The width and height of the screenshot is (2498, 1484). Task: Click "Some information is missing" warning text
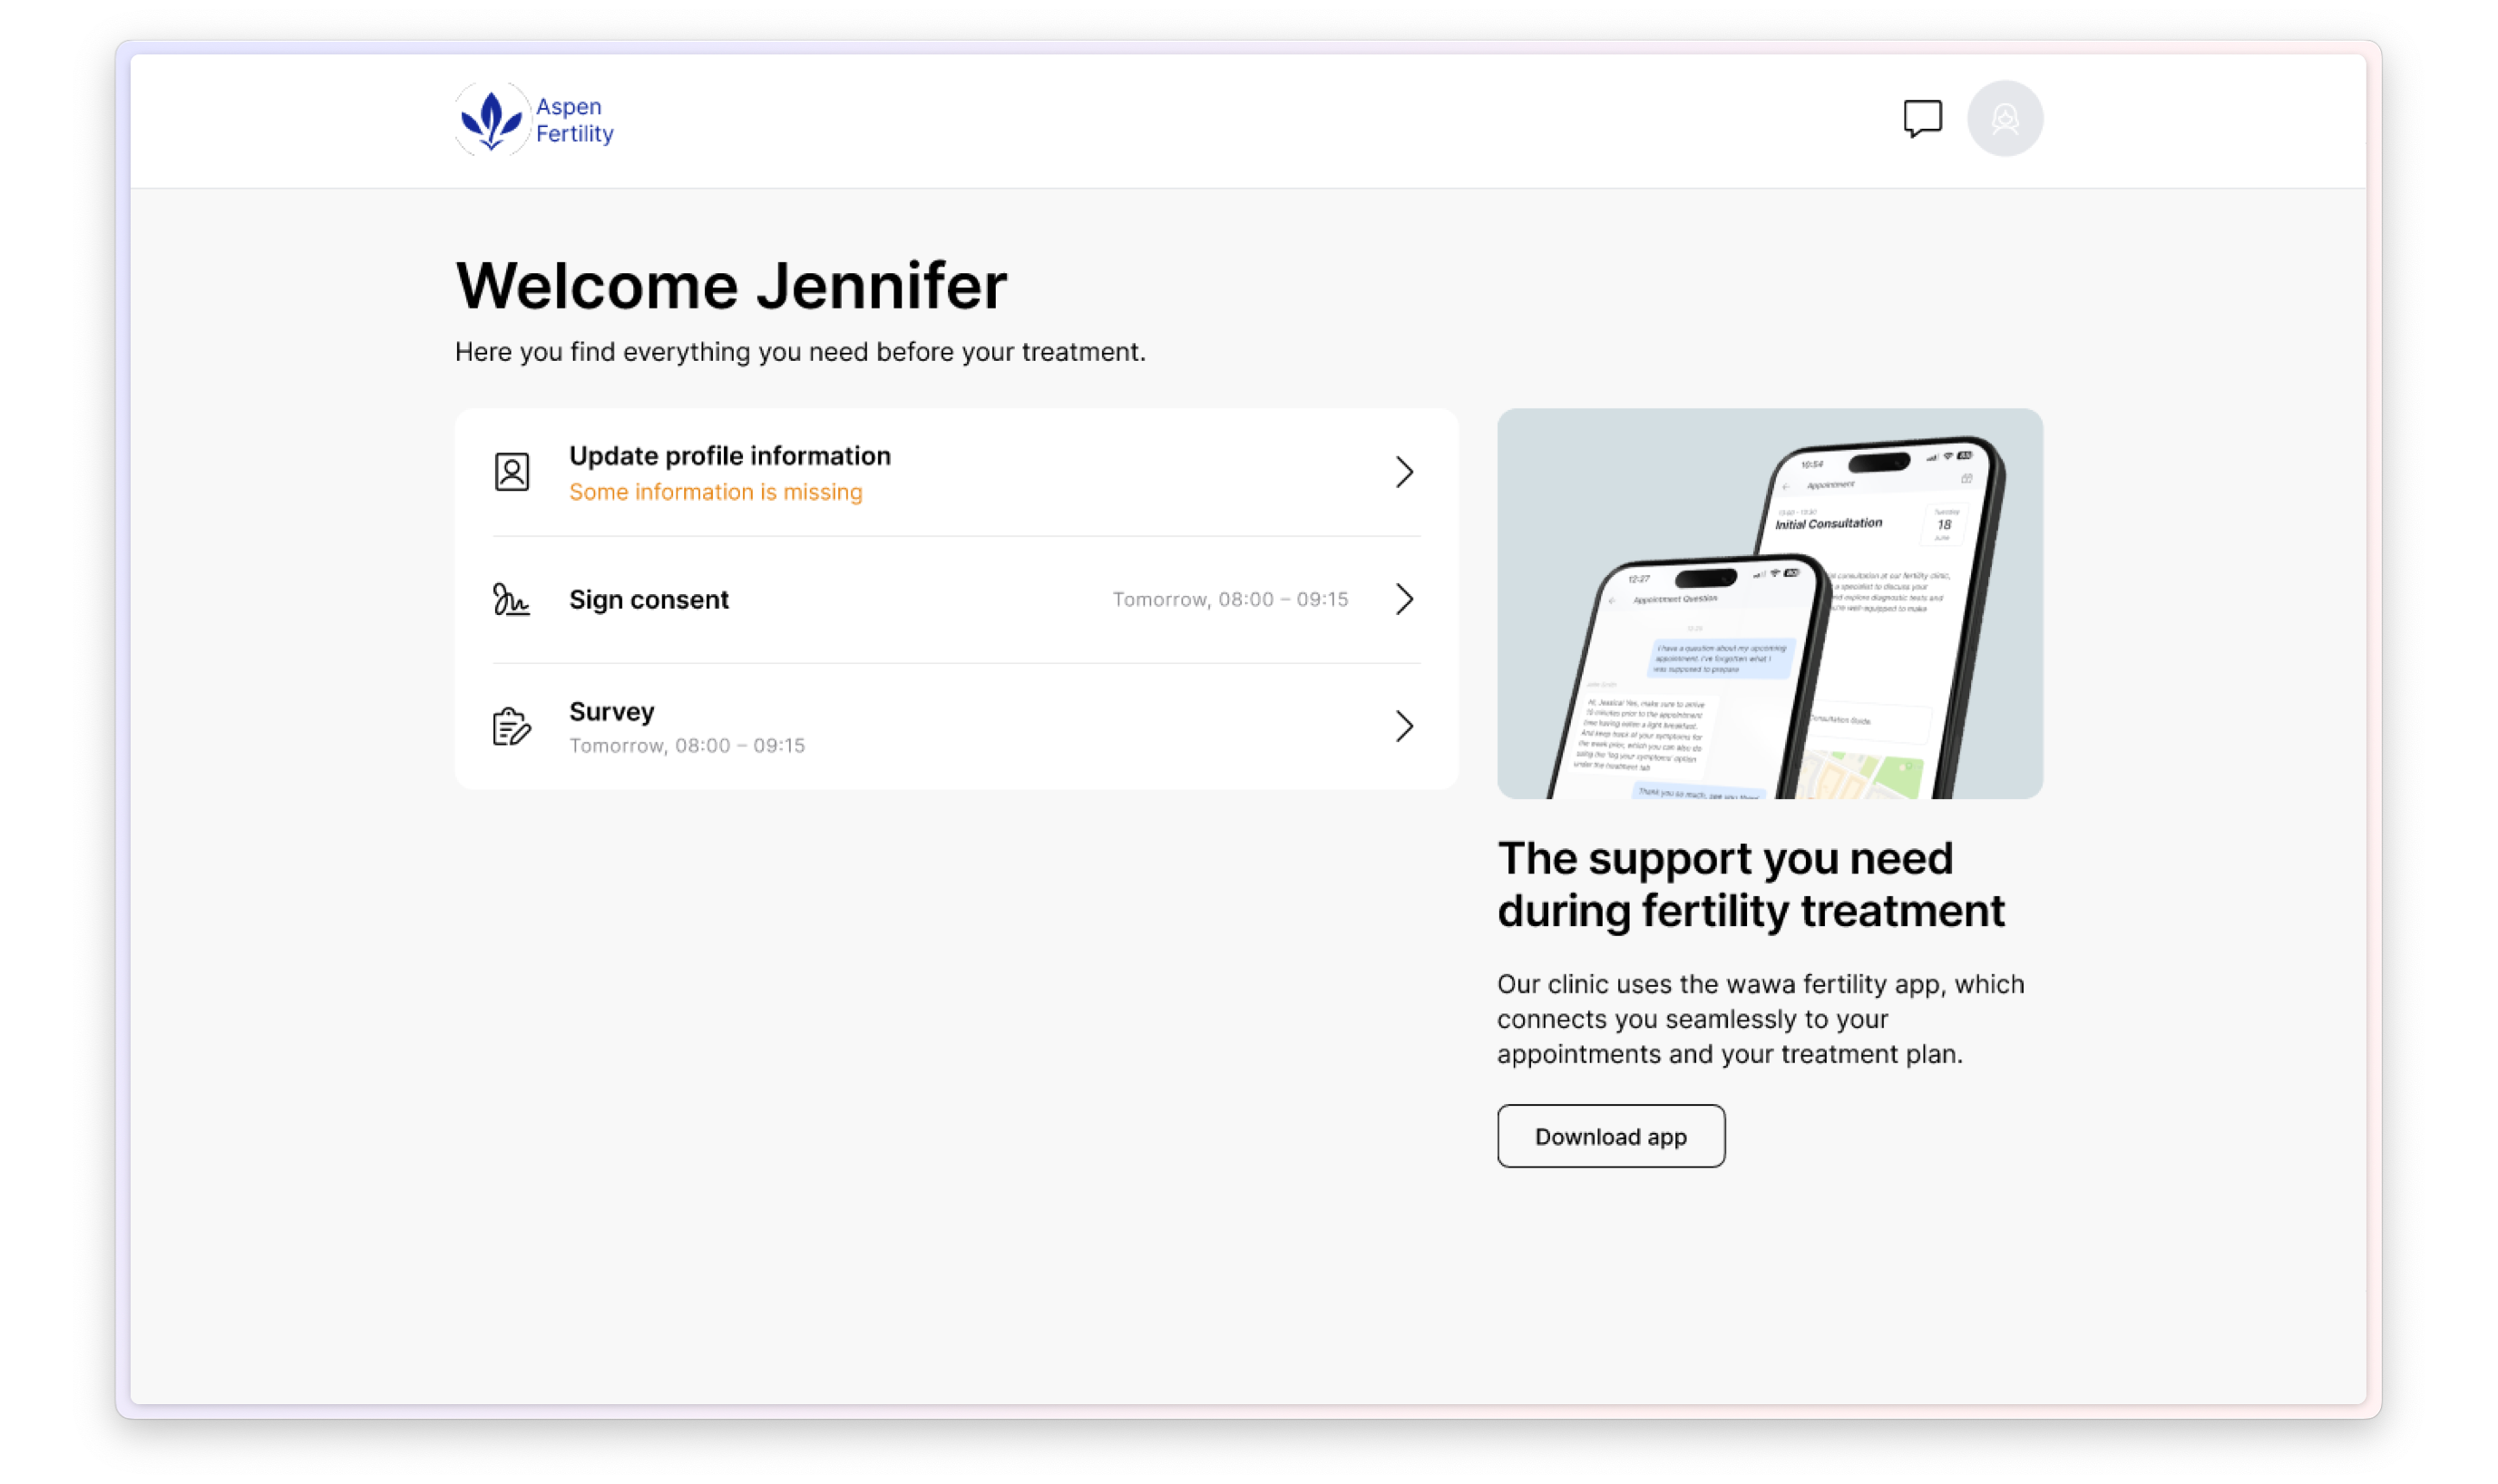tap(715, 492)
